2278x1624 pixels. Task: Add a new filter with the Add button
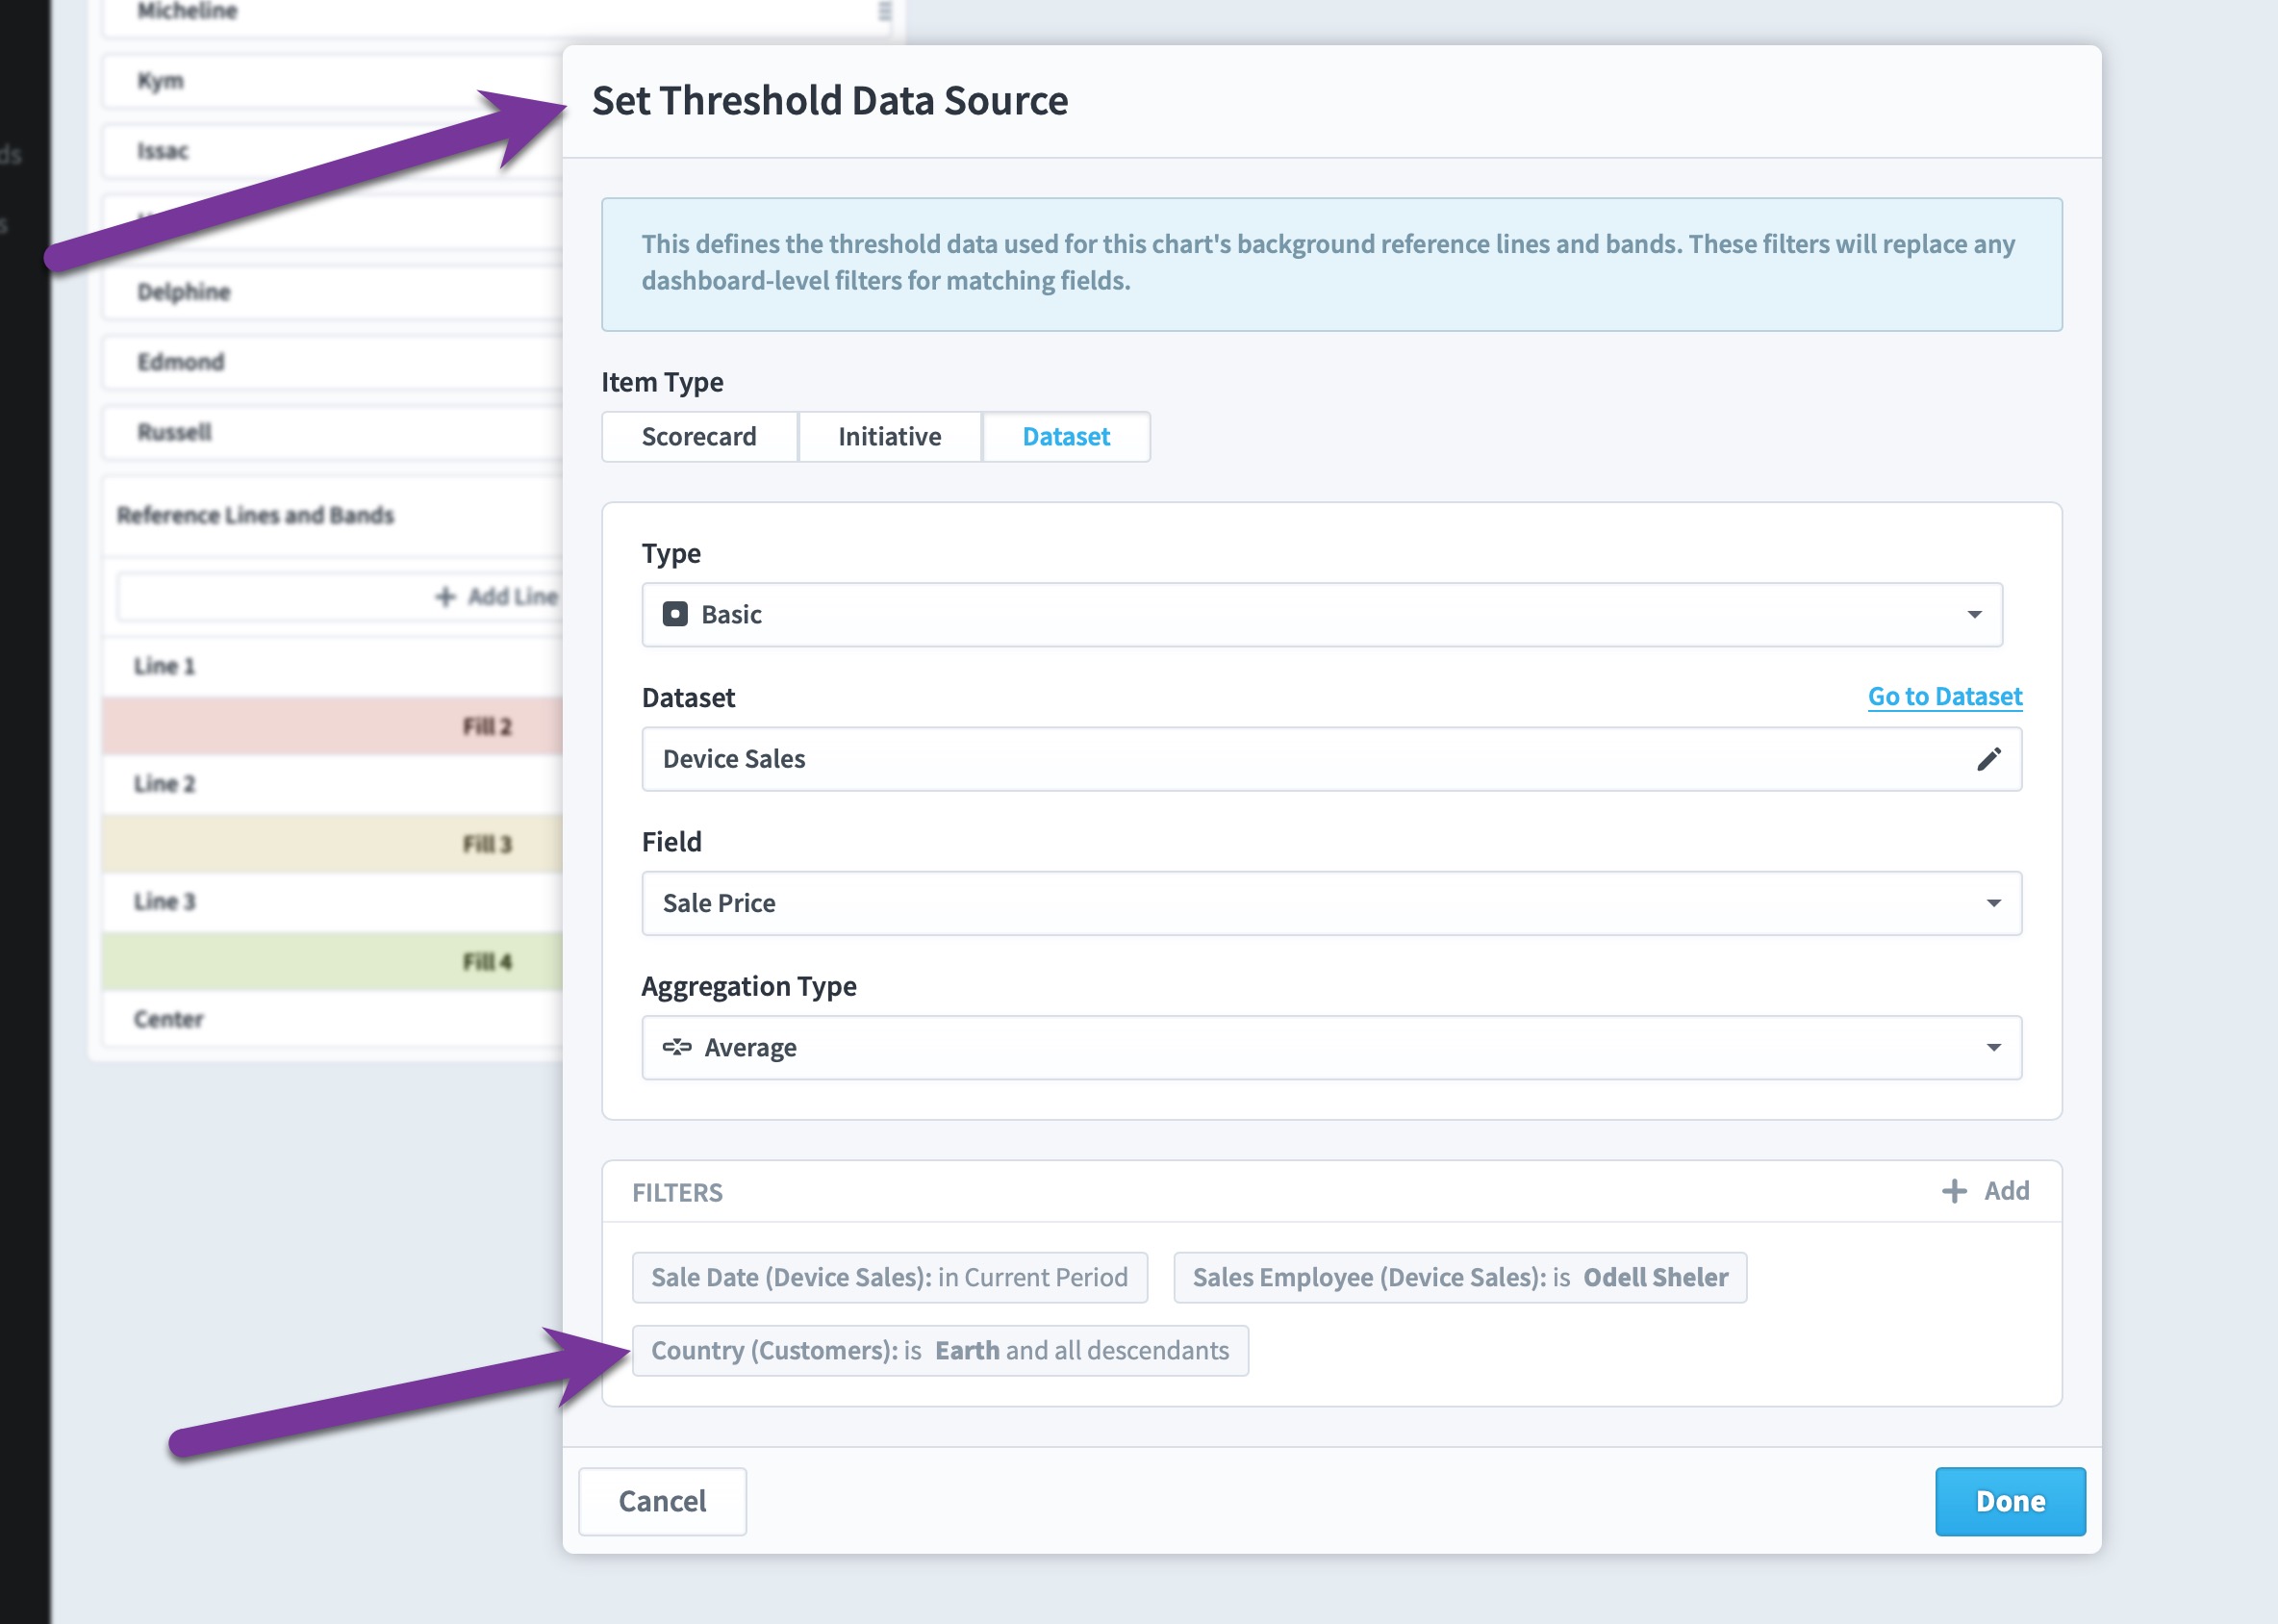tap(1986, 1191)
